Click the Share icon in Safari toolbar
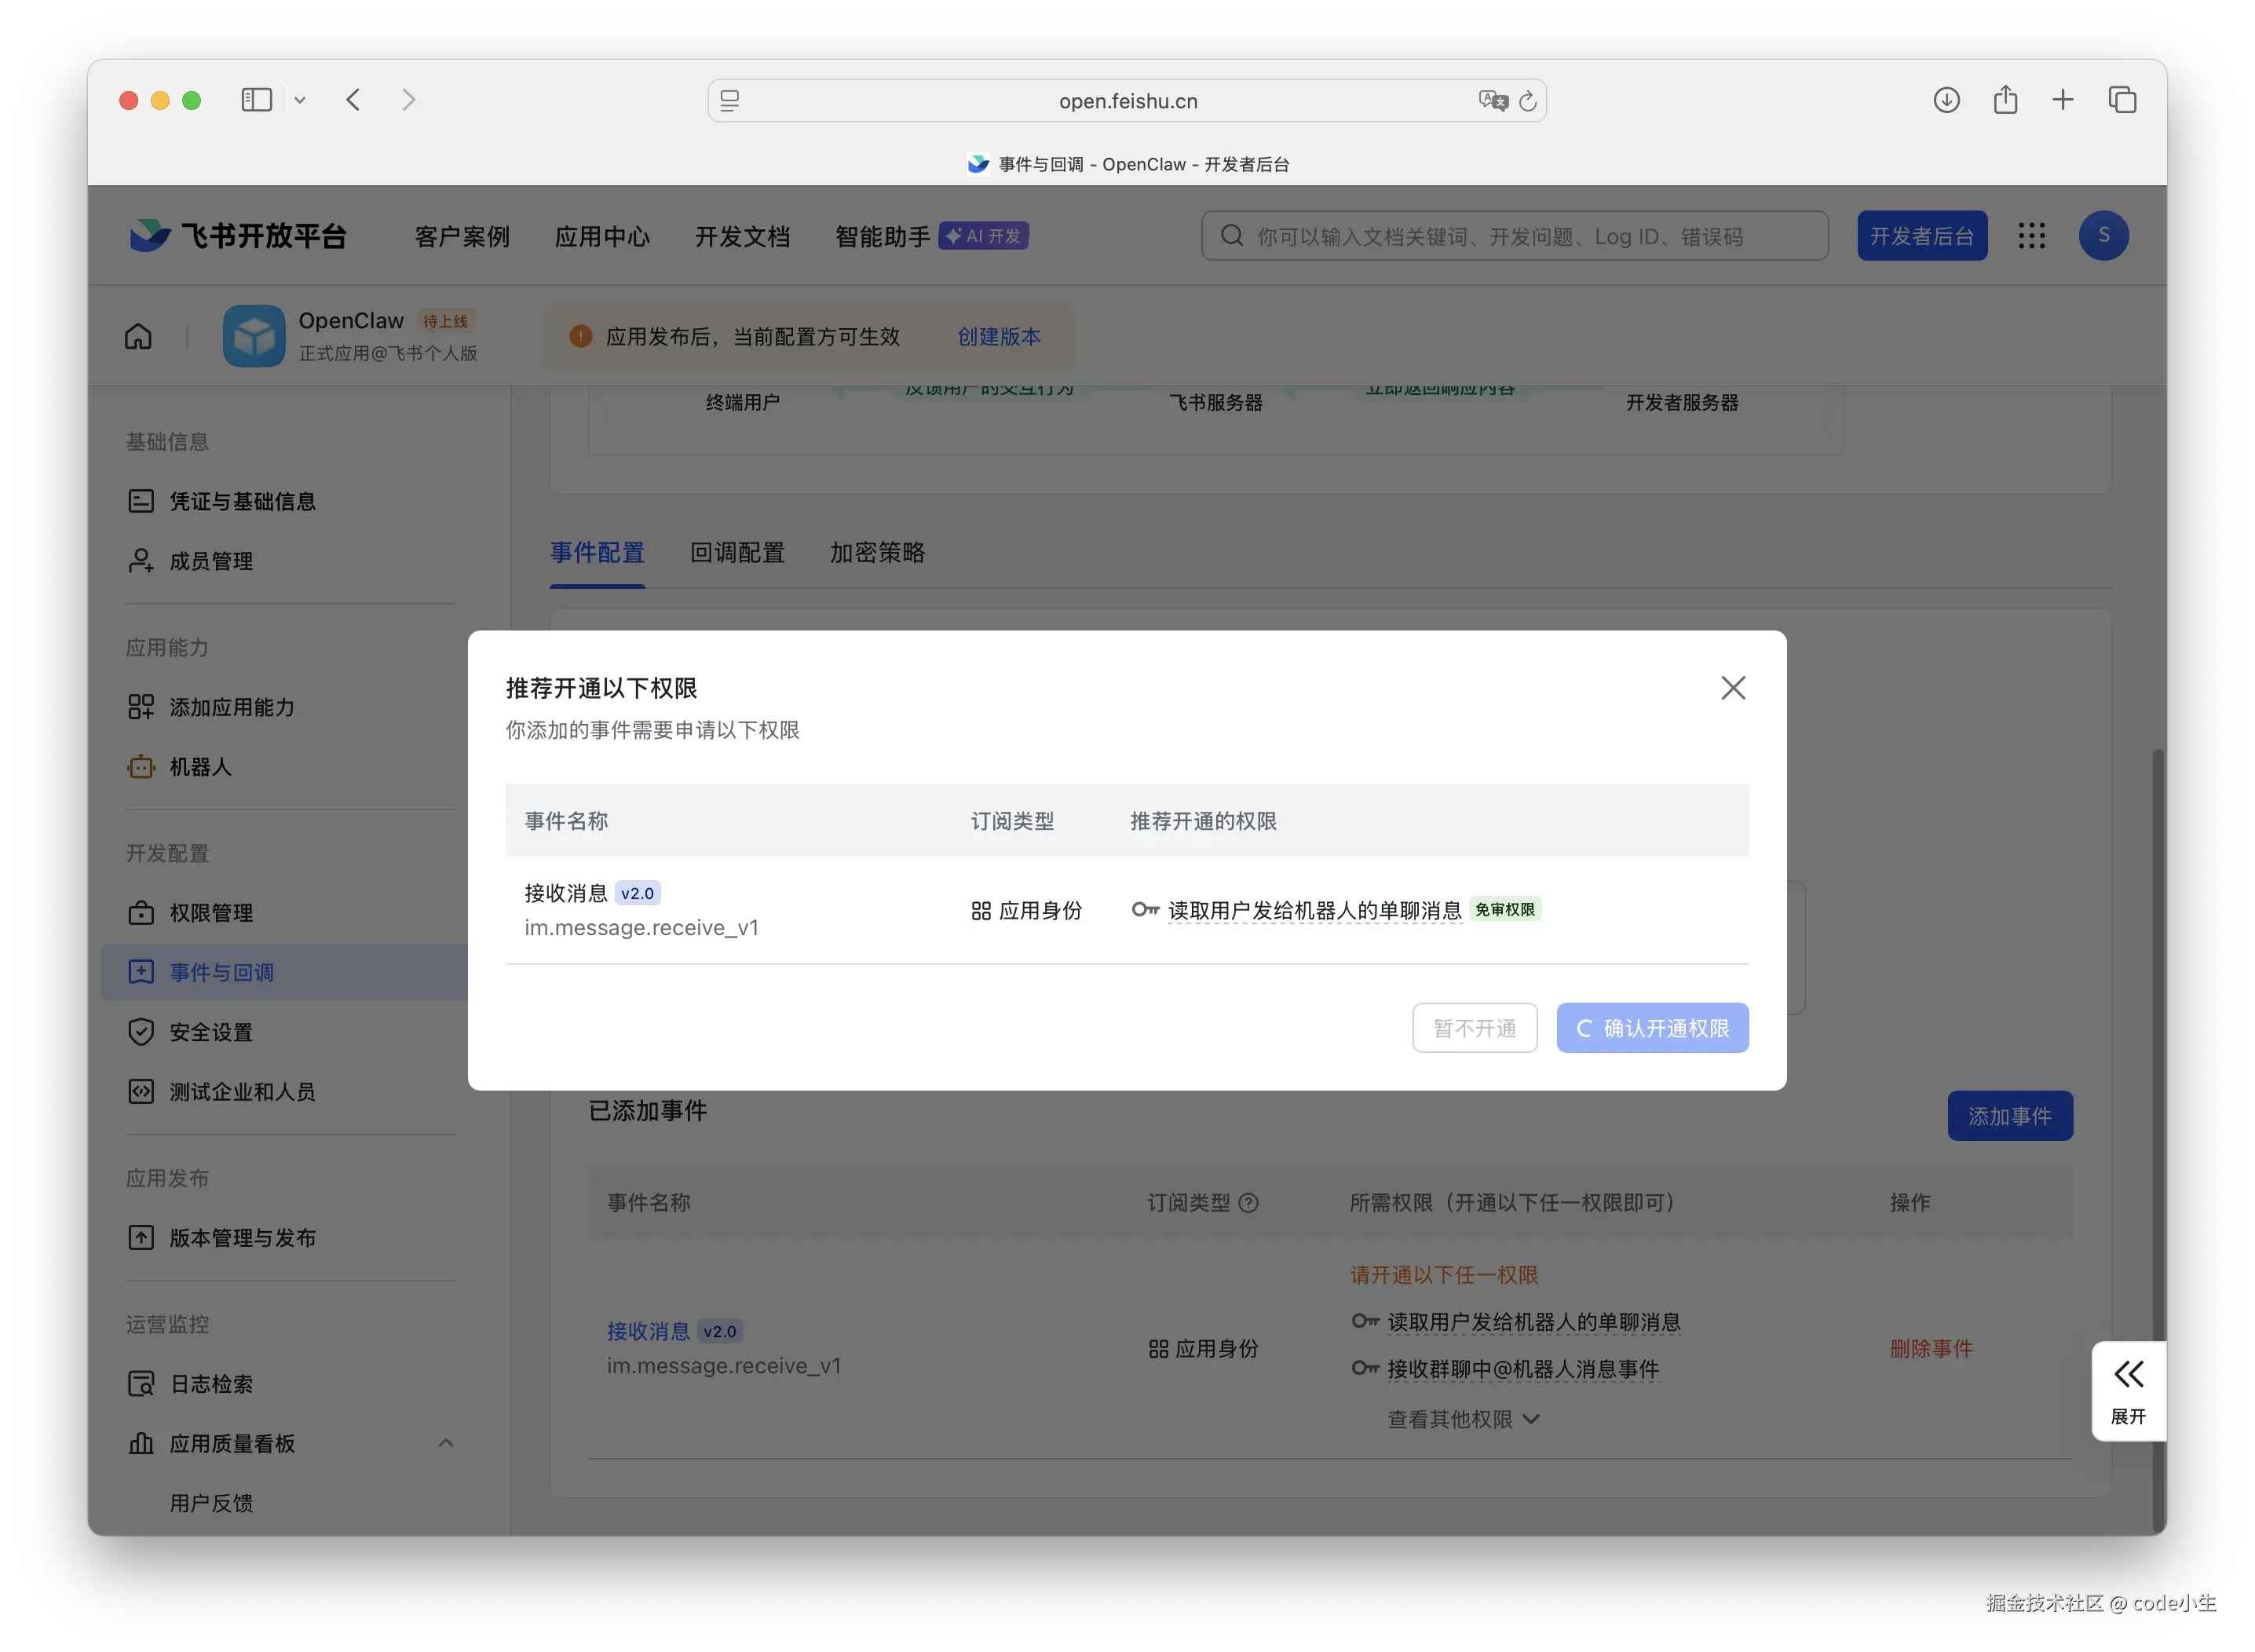 [2005, 100]
